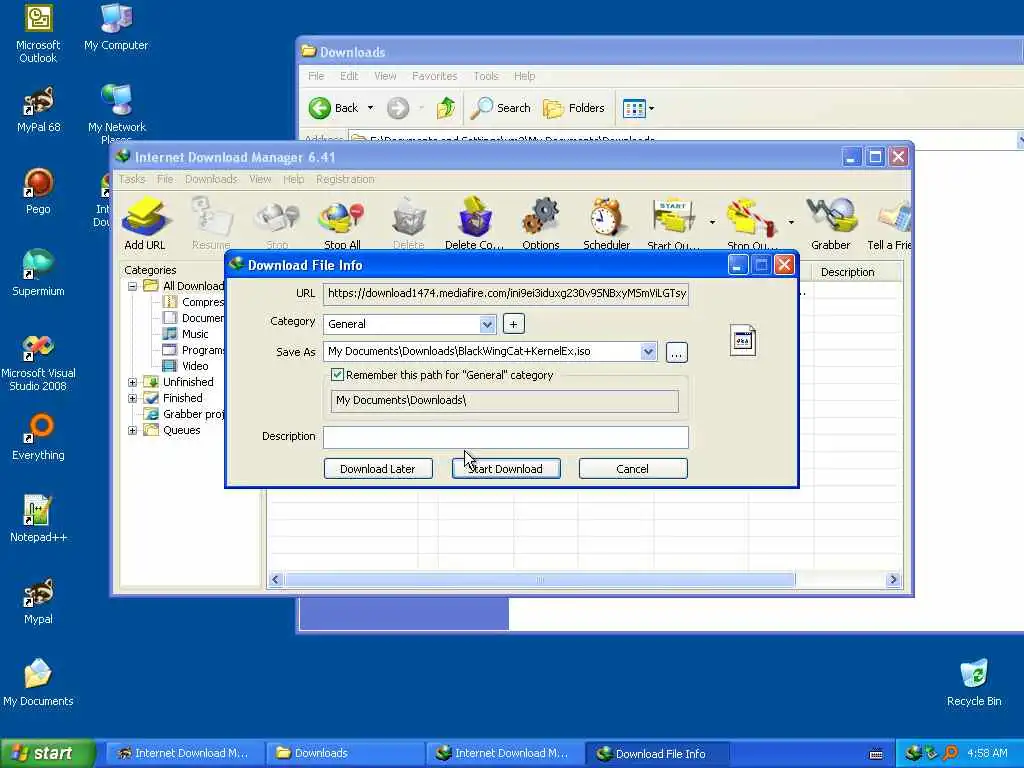1024x768 pixels.
Task: Click the Cancel button in dialog
Action: 633,469
